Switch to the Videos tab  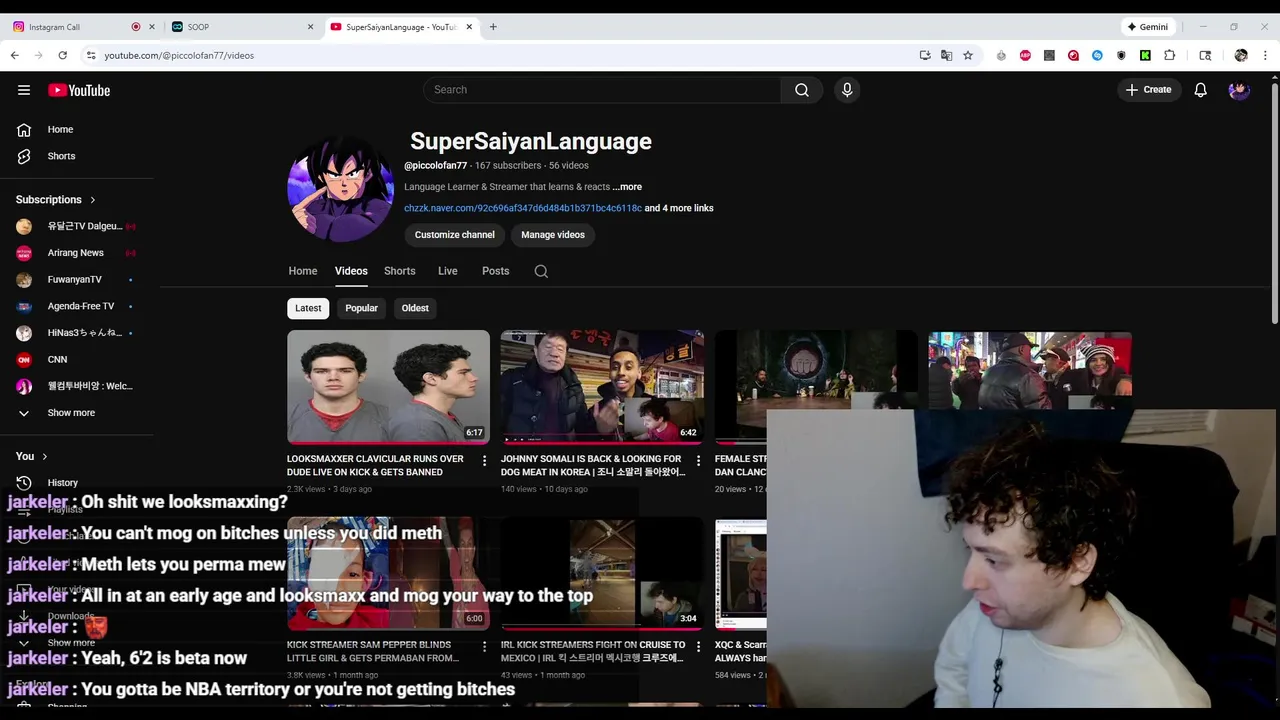[x=351, y=271]
